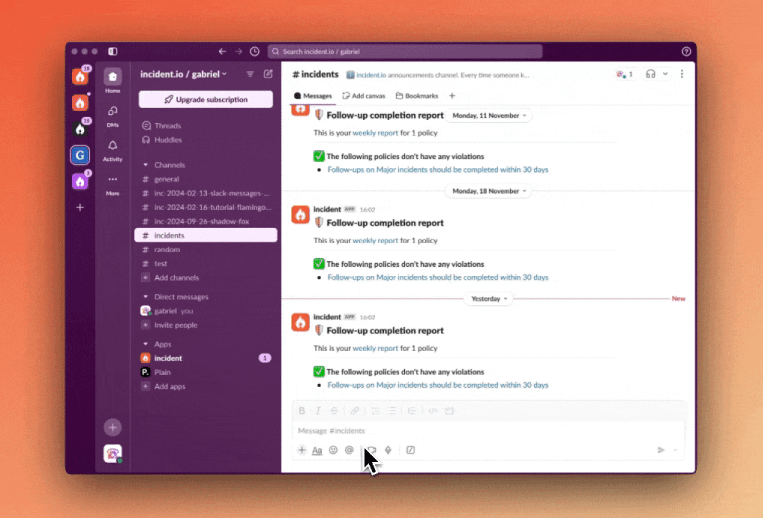The height and width of the screenshot is (518, 763).
Task: Collapse the Direct messages section
Action: (145, 297)
